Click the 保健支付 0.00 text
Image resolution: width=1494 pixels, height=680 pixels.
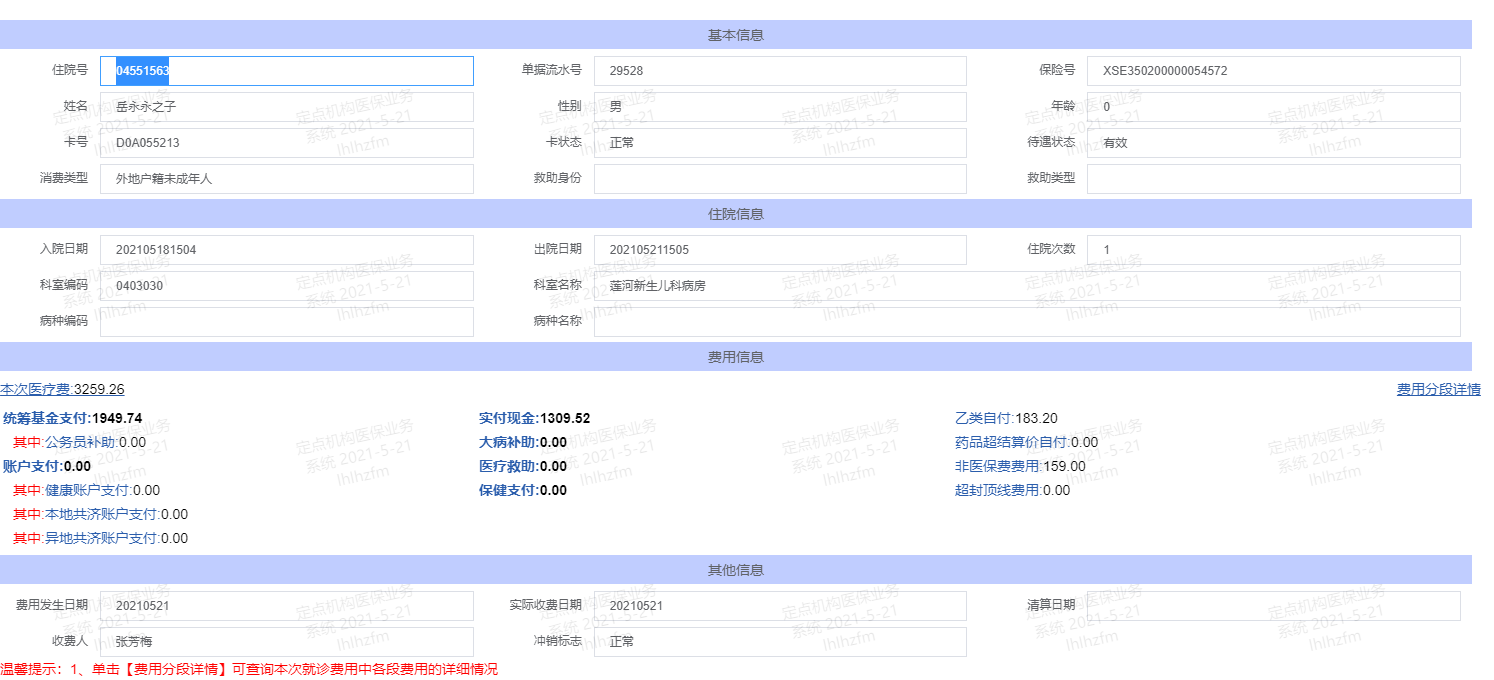pos(523,490)
